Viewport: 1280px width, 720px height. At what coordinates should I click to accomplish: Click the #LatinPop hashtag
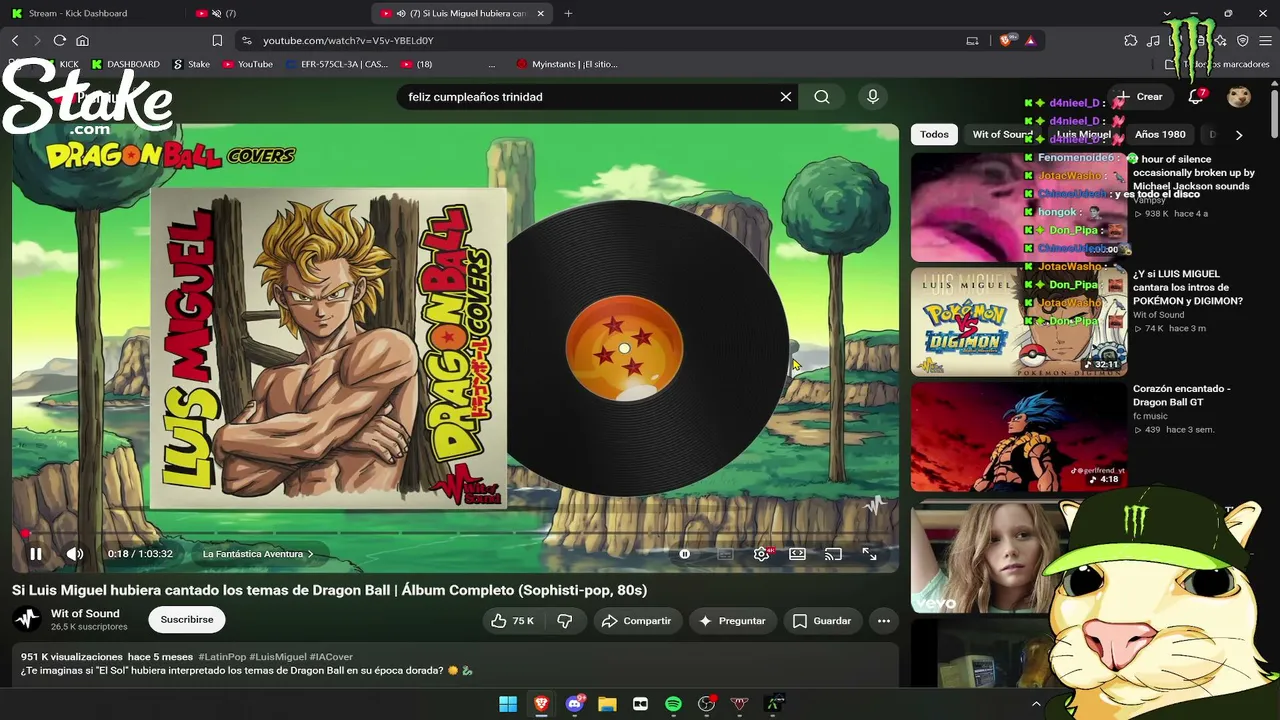click(x=222, y=657)
